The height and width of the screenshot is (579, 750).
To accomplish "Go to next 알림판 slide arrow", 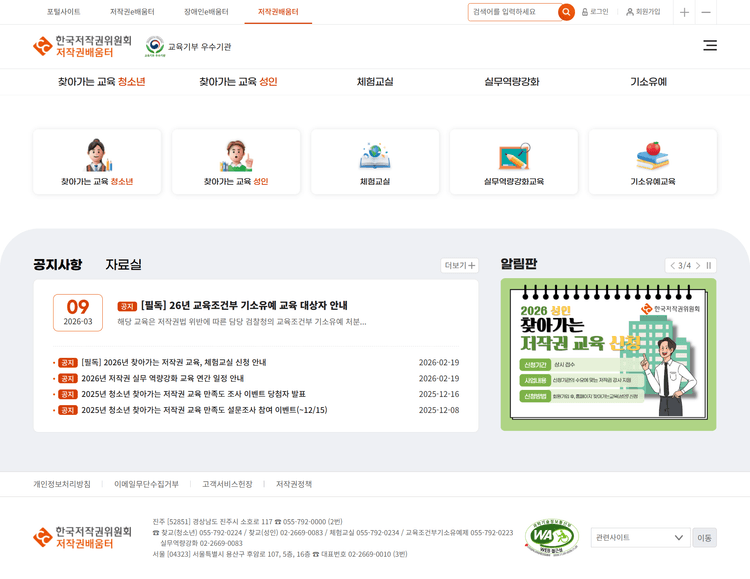I will click(698, 266).
